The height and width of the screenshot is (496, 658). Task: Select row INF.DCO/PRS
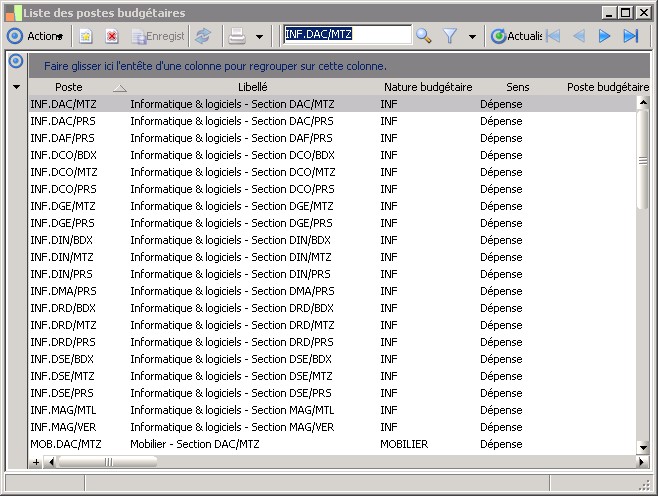pos(333,189)
